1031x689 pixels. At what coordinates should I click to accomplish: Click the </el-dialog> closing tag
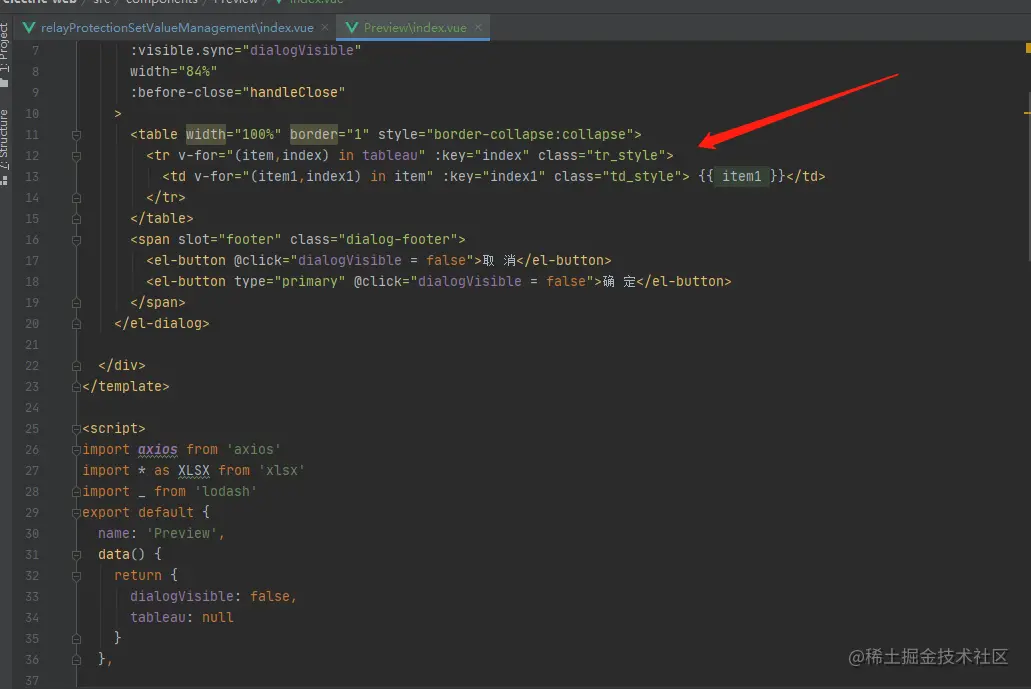coord(162,323)
